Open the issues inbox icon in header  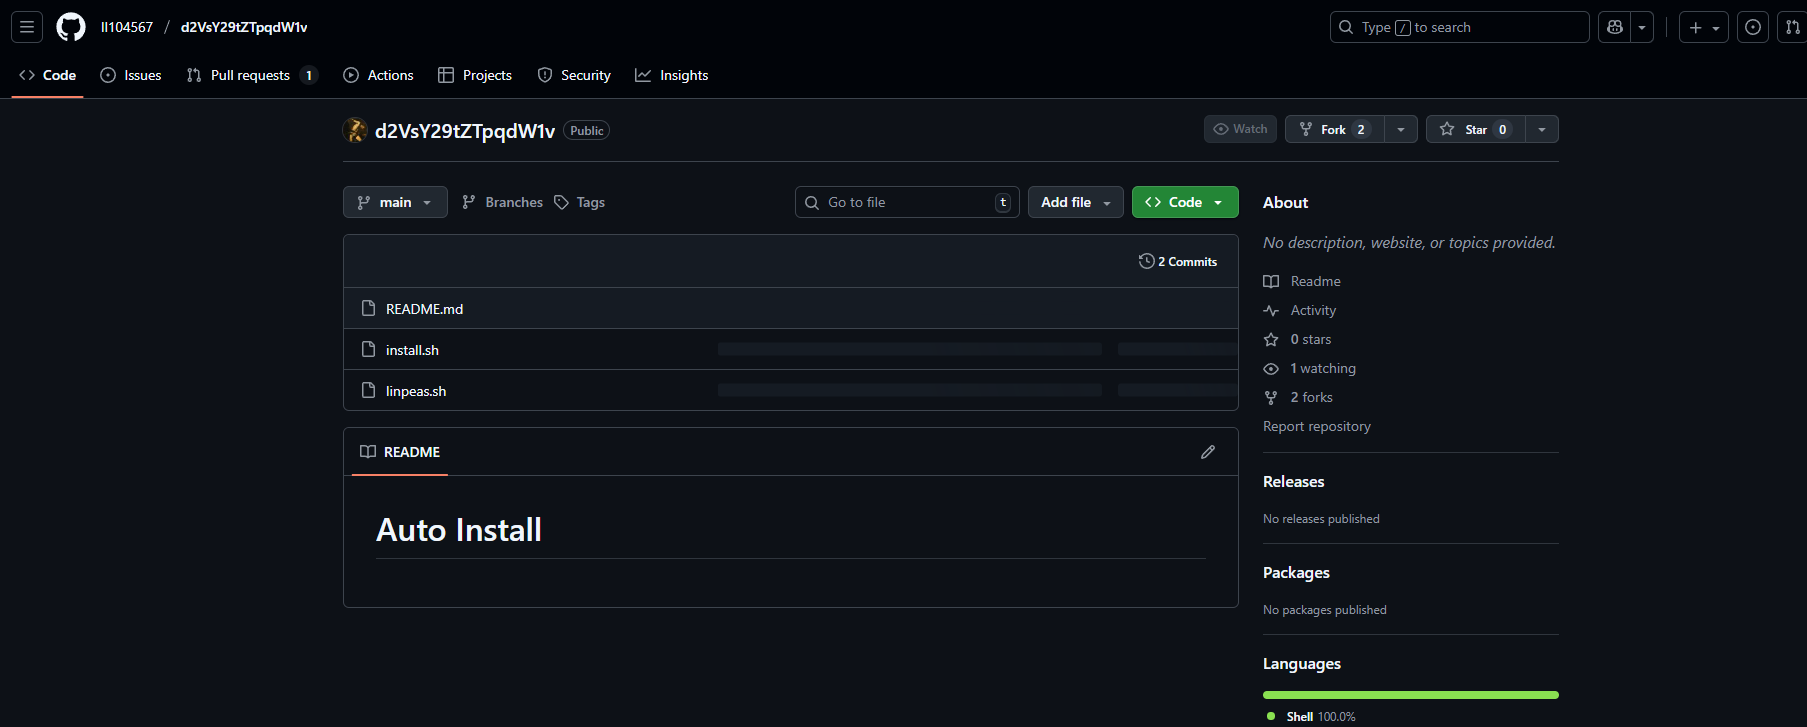tap(1753, 27)
